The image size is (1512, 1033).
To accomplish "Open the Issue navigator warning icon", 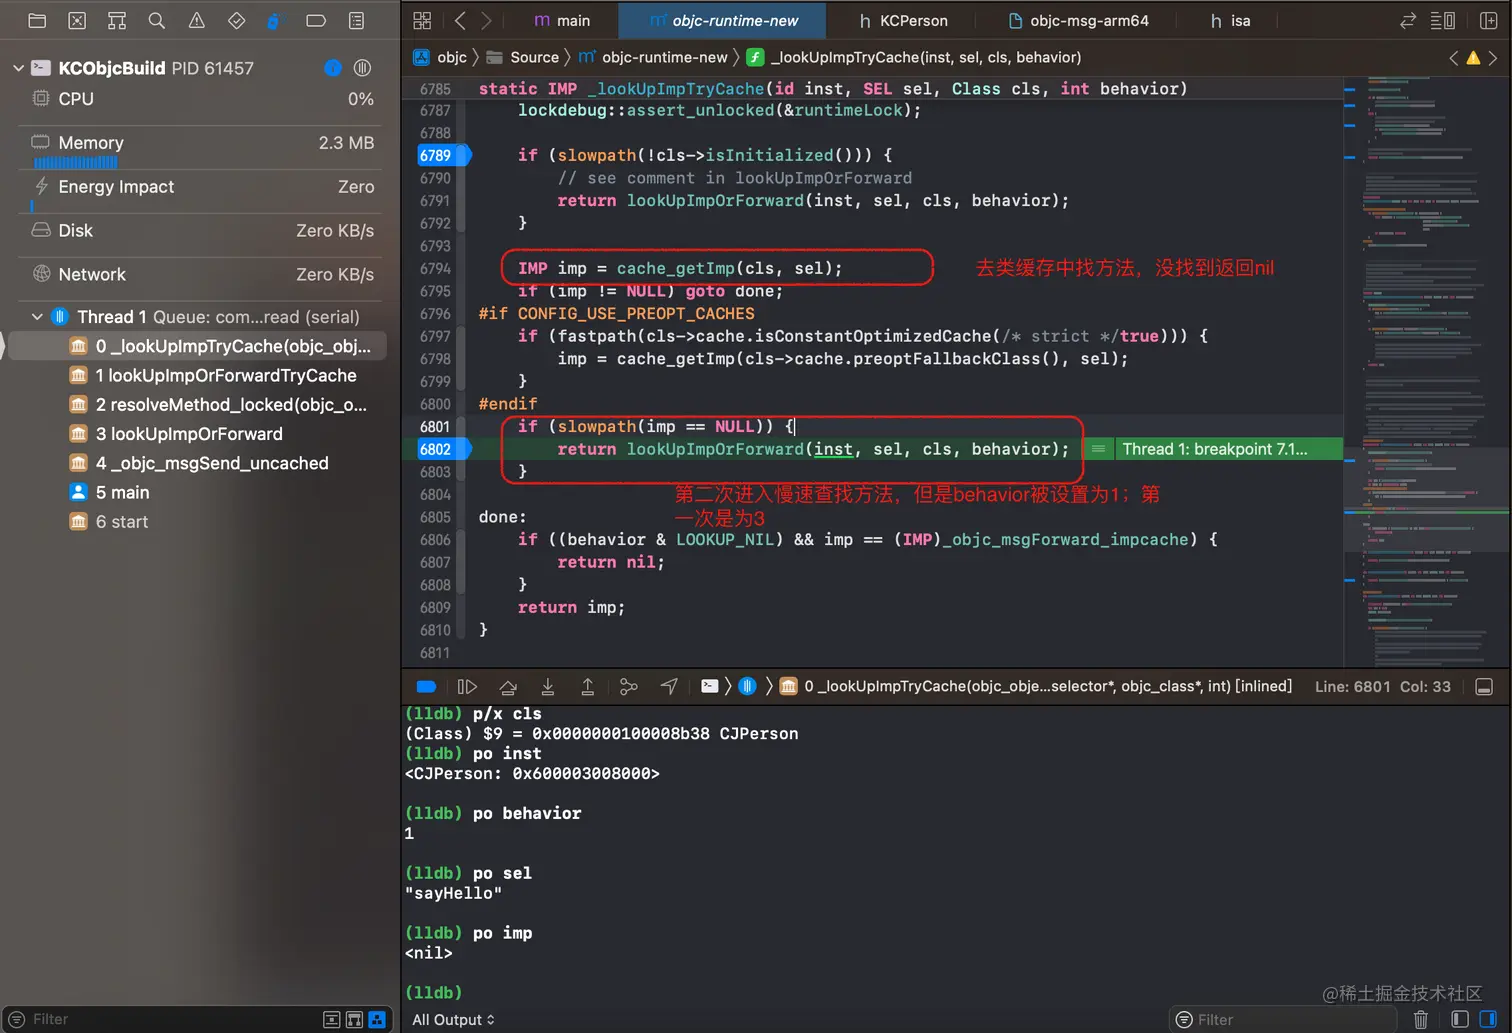I will coord(197,20).
